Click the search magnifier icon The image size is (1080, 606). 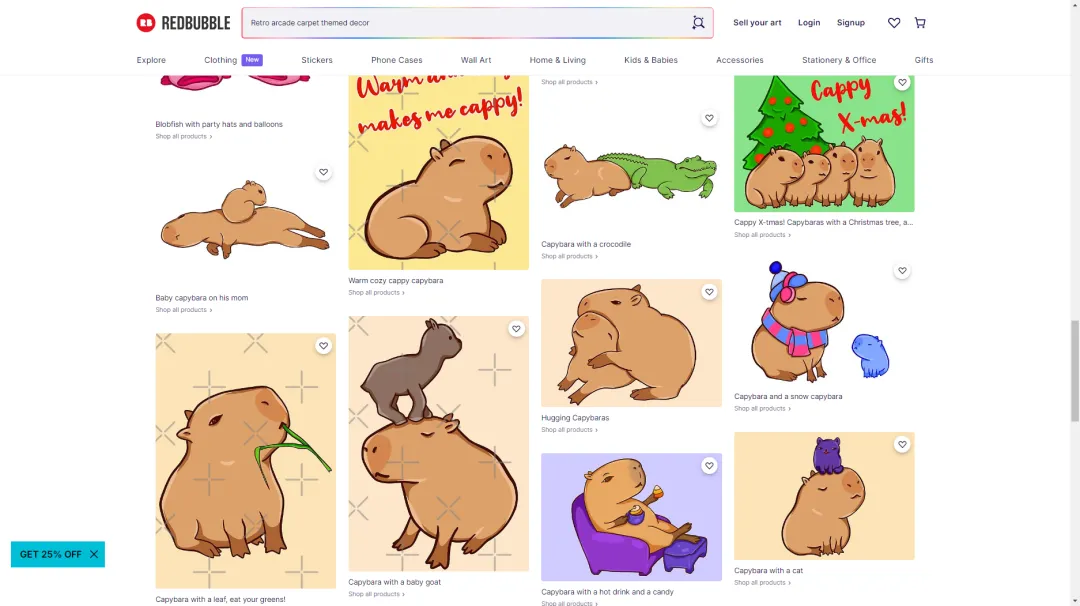[698, 23]
